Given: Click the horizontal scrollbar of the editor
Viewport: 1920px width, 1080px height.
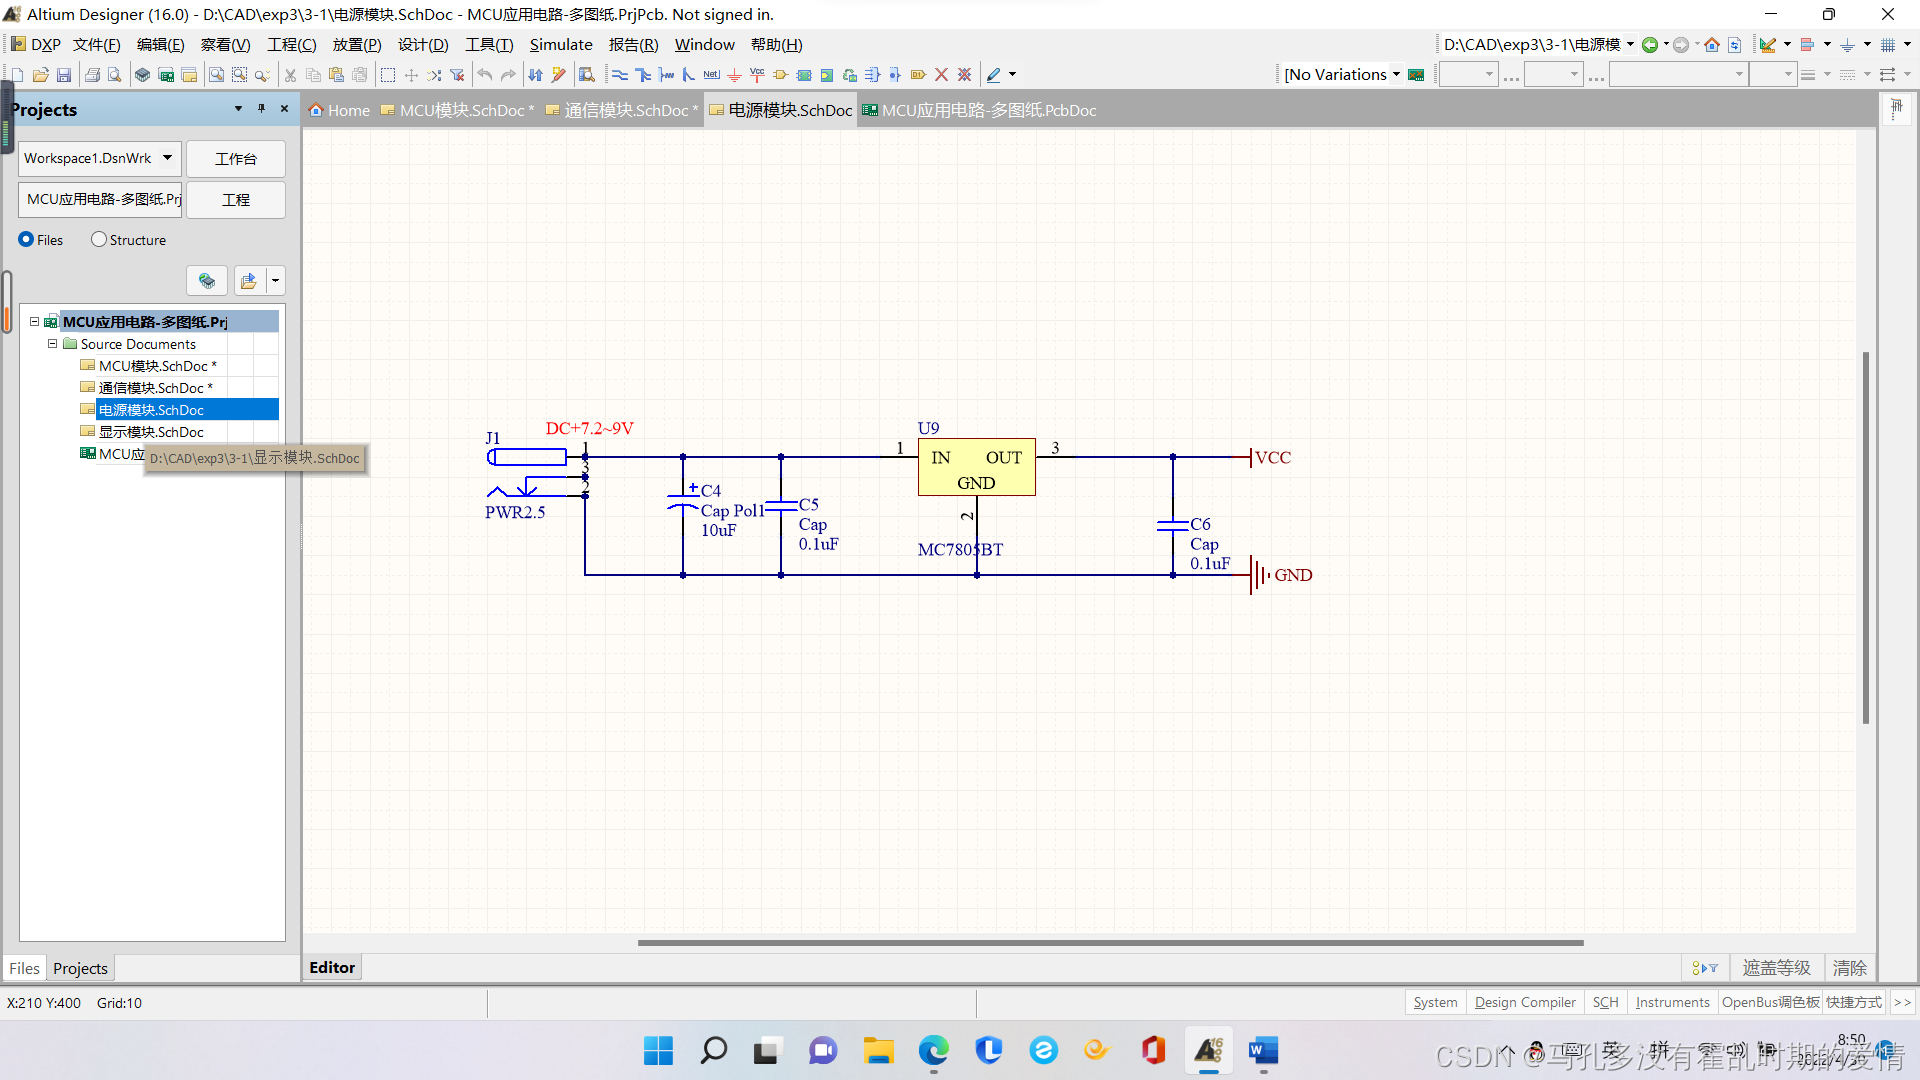Looking at the screenshot, I should 1110,942.
